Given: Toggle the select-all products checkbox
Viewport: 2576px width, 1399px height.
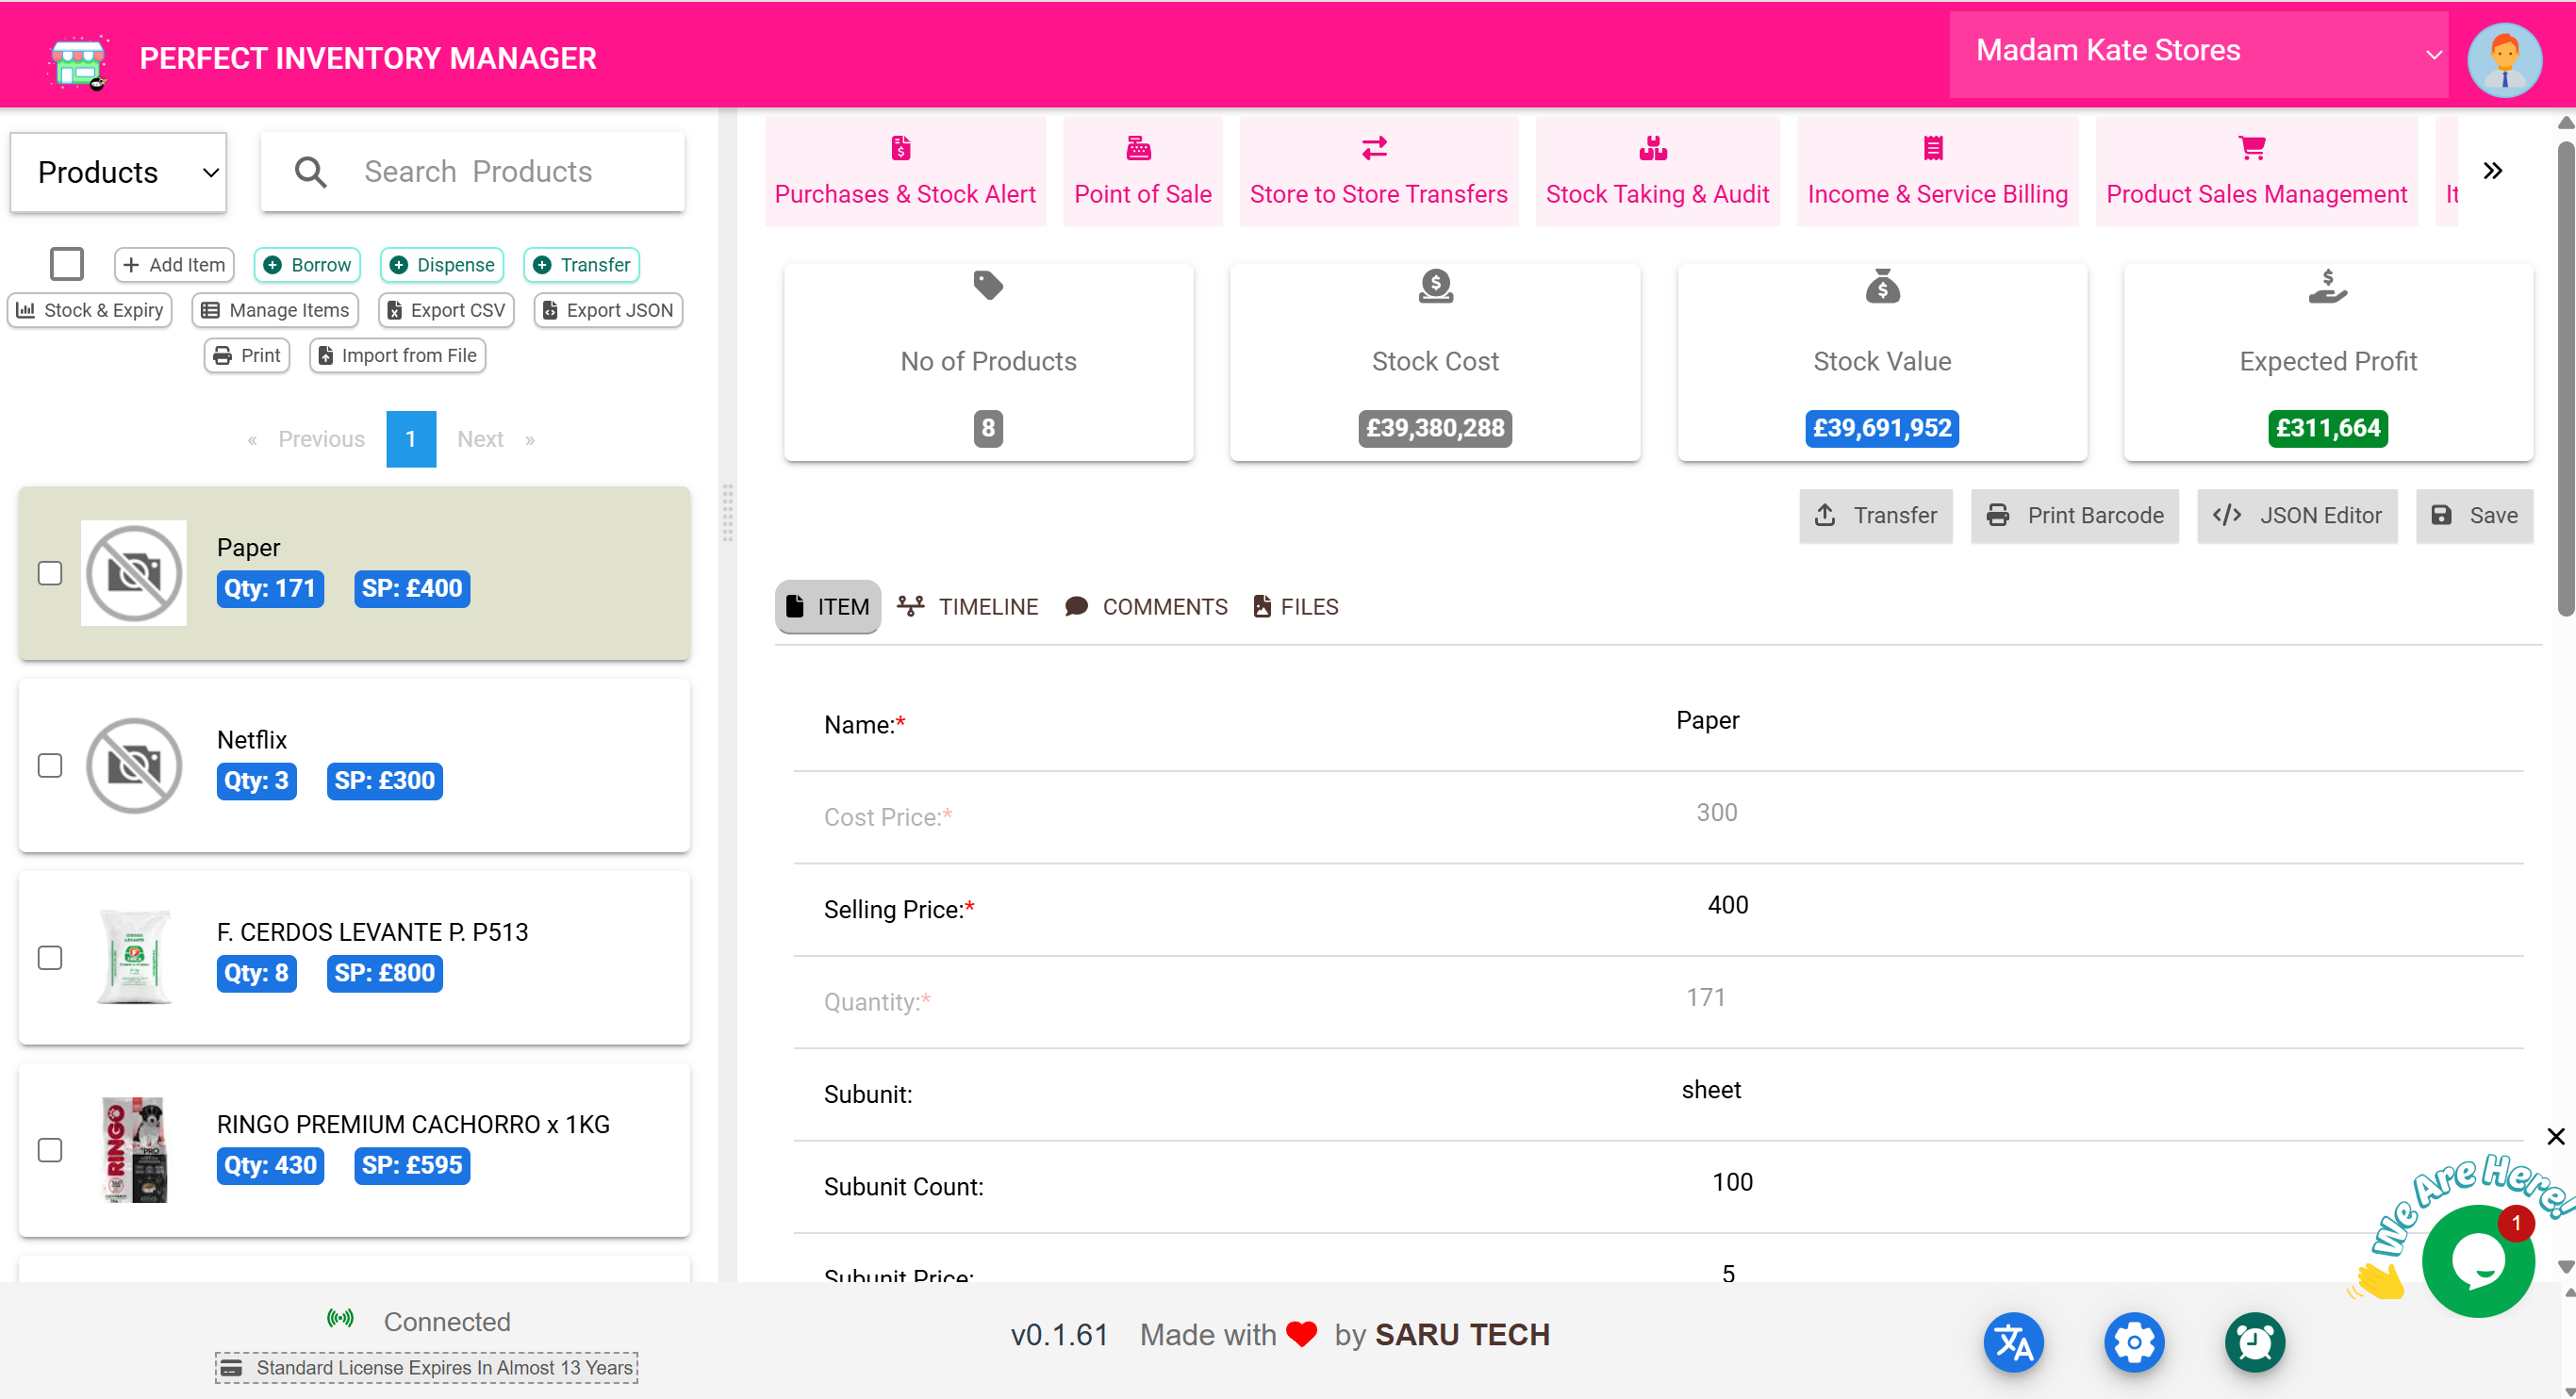Looking at the screenshot, I should click(67, 264).
